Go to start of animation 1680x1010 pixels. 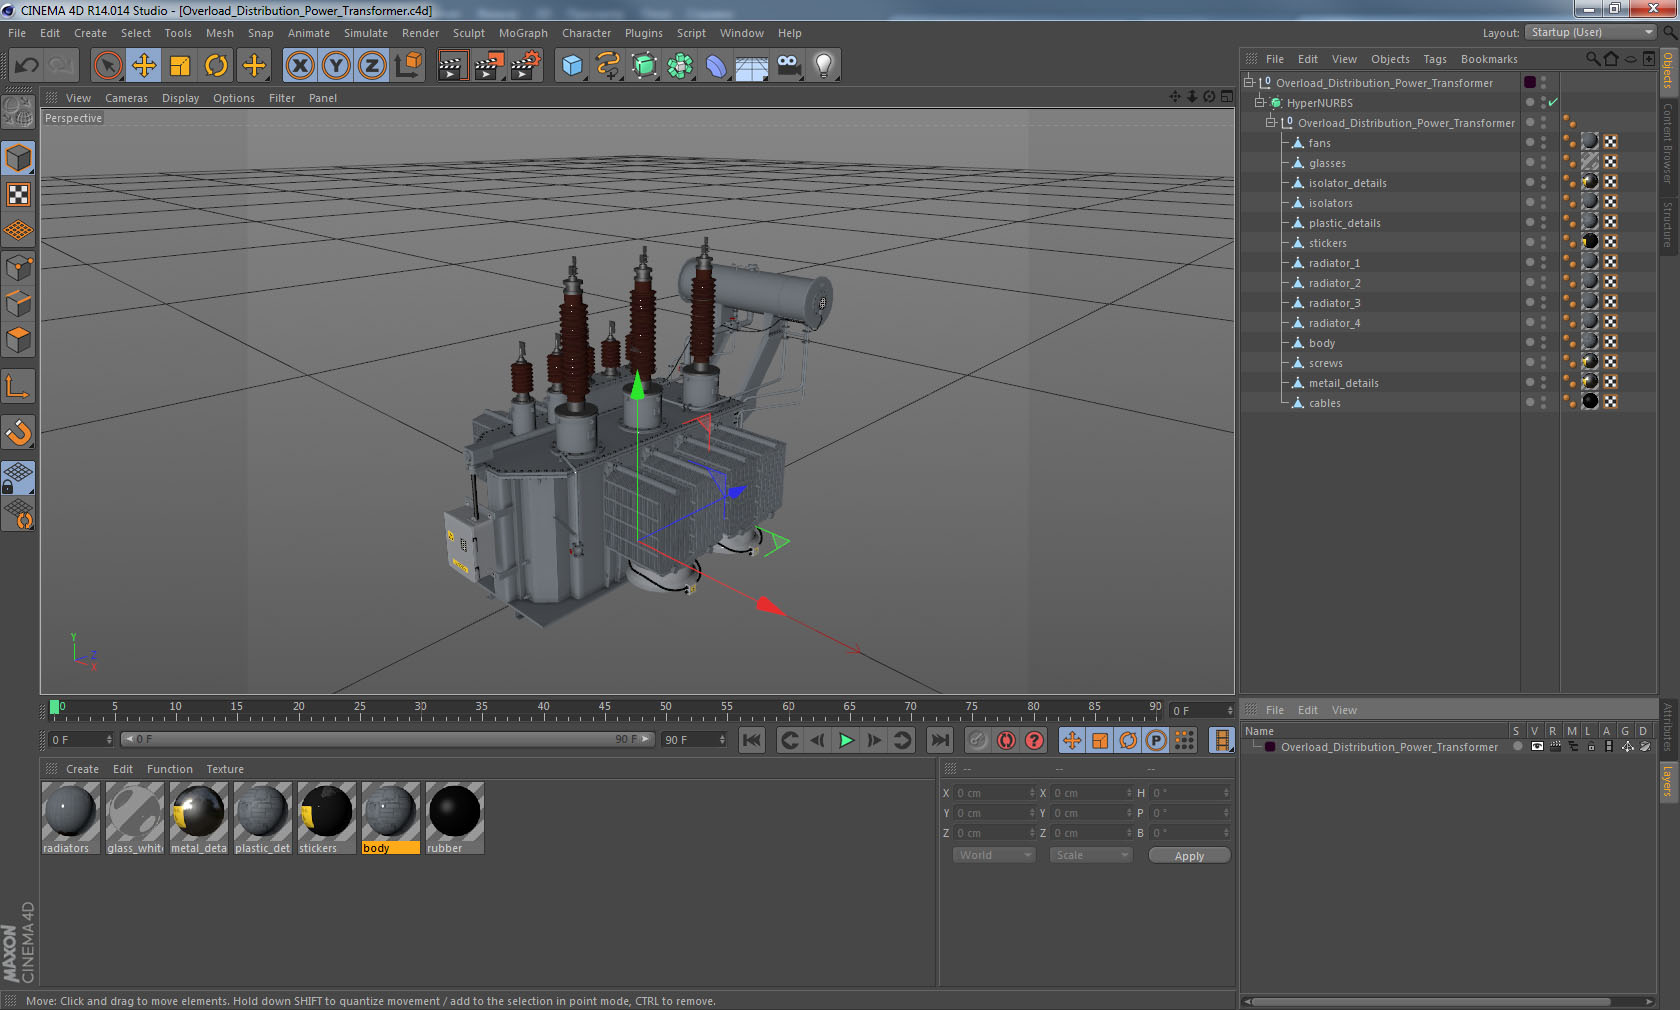click(752, 740)
